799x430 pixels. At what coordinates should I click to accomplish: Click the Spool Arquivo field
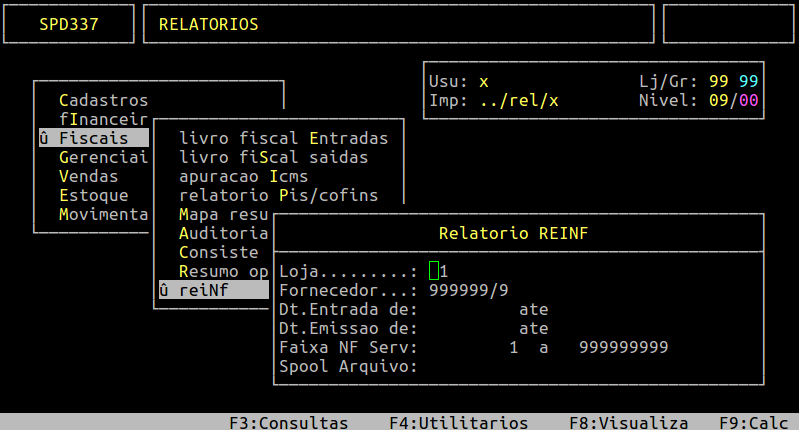[x=500, y=366]
